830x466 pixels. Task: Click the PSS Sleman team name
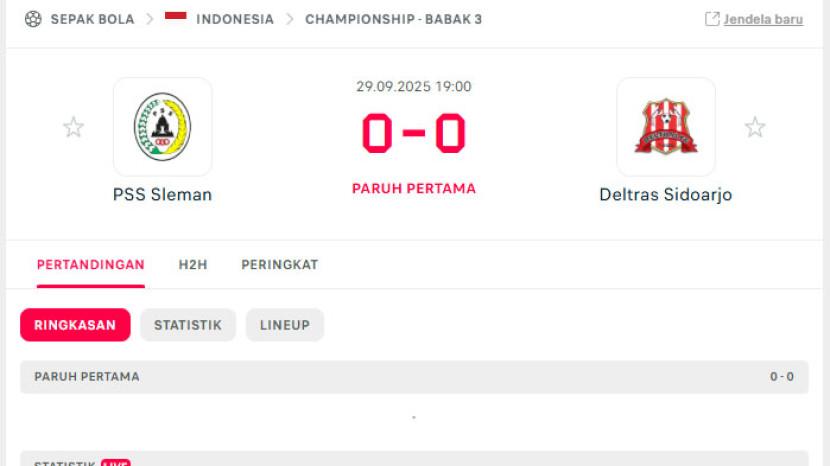pyautogui.click(x=162, y=195)
